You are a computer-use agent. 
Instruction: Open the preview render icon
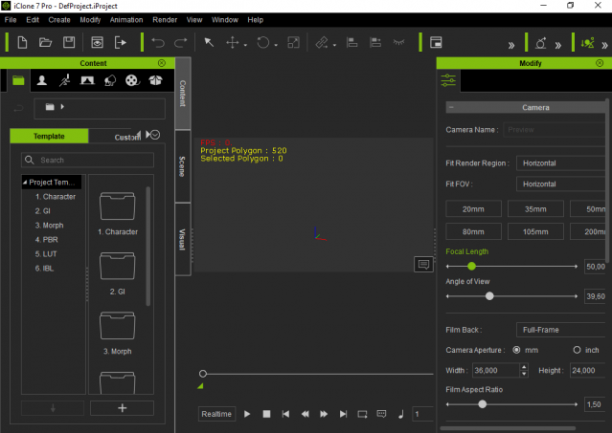pos(97,42)
